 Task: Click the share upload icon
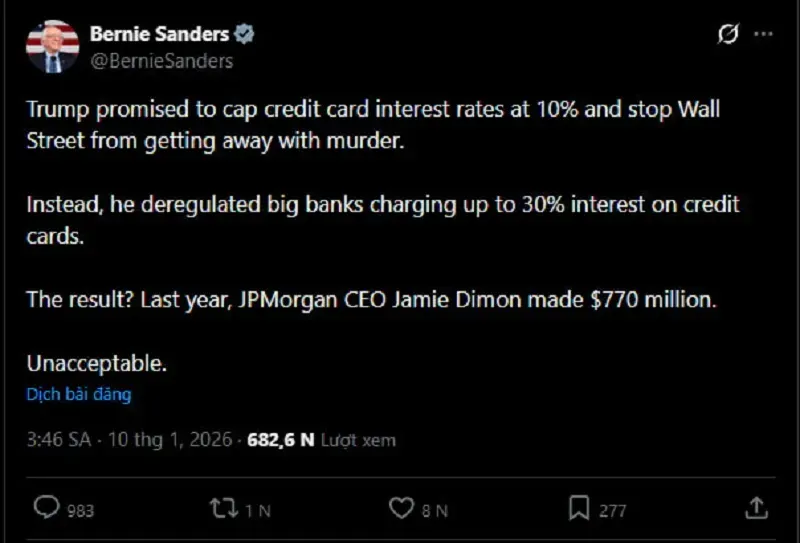(x=756, y=508)
